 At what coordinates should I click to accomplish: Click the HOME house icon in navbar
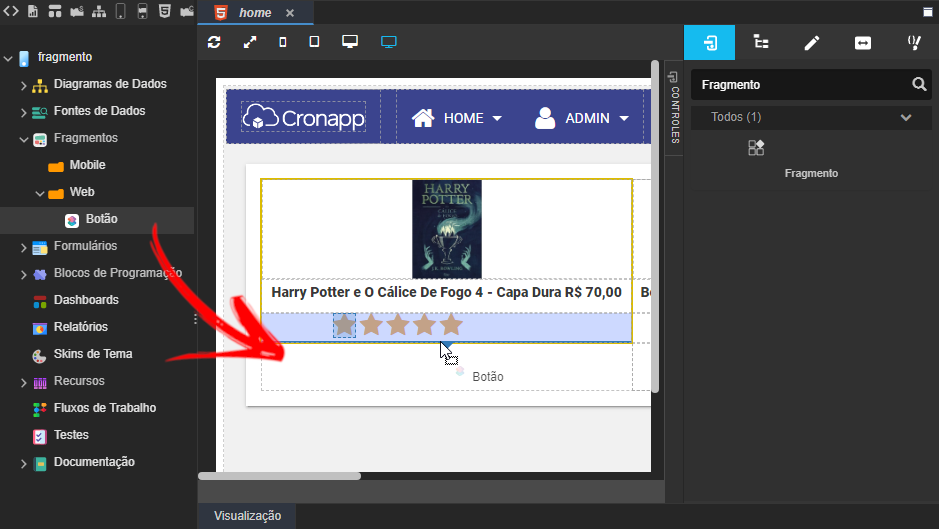click(x=423, y=118)
